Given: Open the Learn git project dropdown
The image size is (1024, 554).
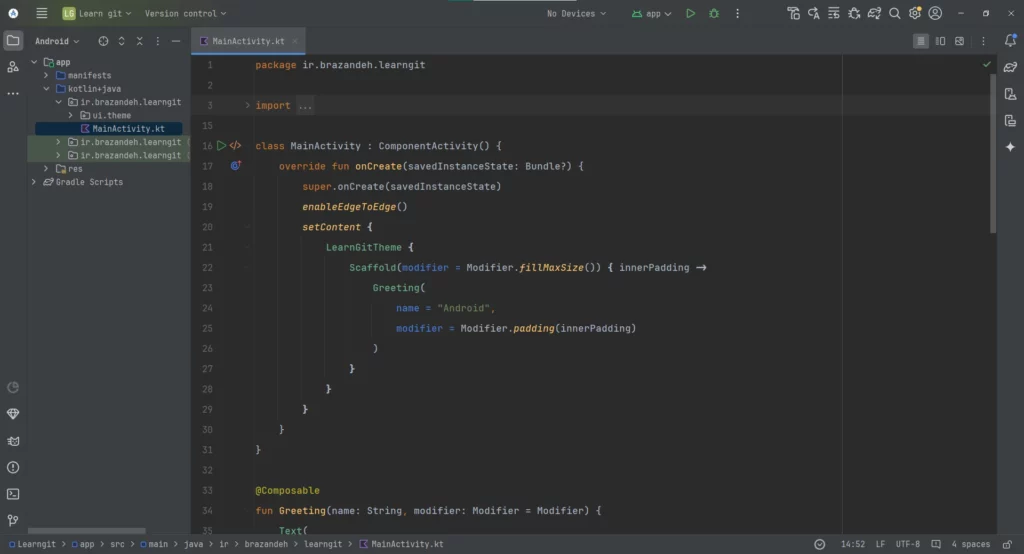Looking at the screenshot, I should 97,13.
